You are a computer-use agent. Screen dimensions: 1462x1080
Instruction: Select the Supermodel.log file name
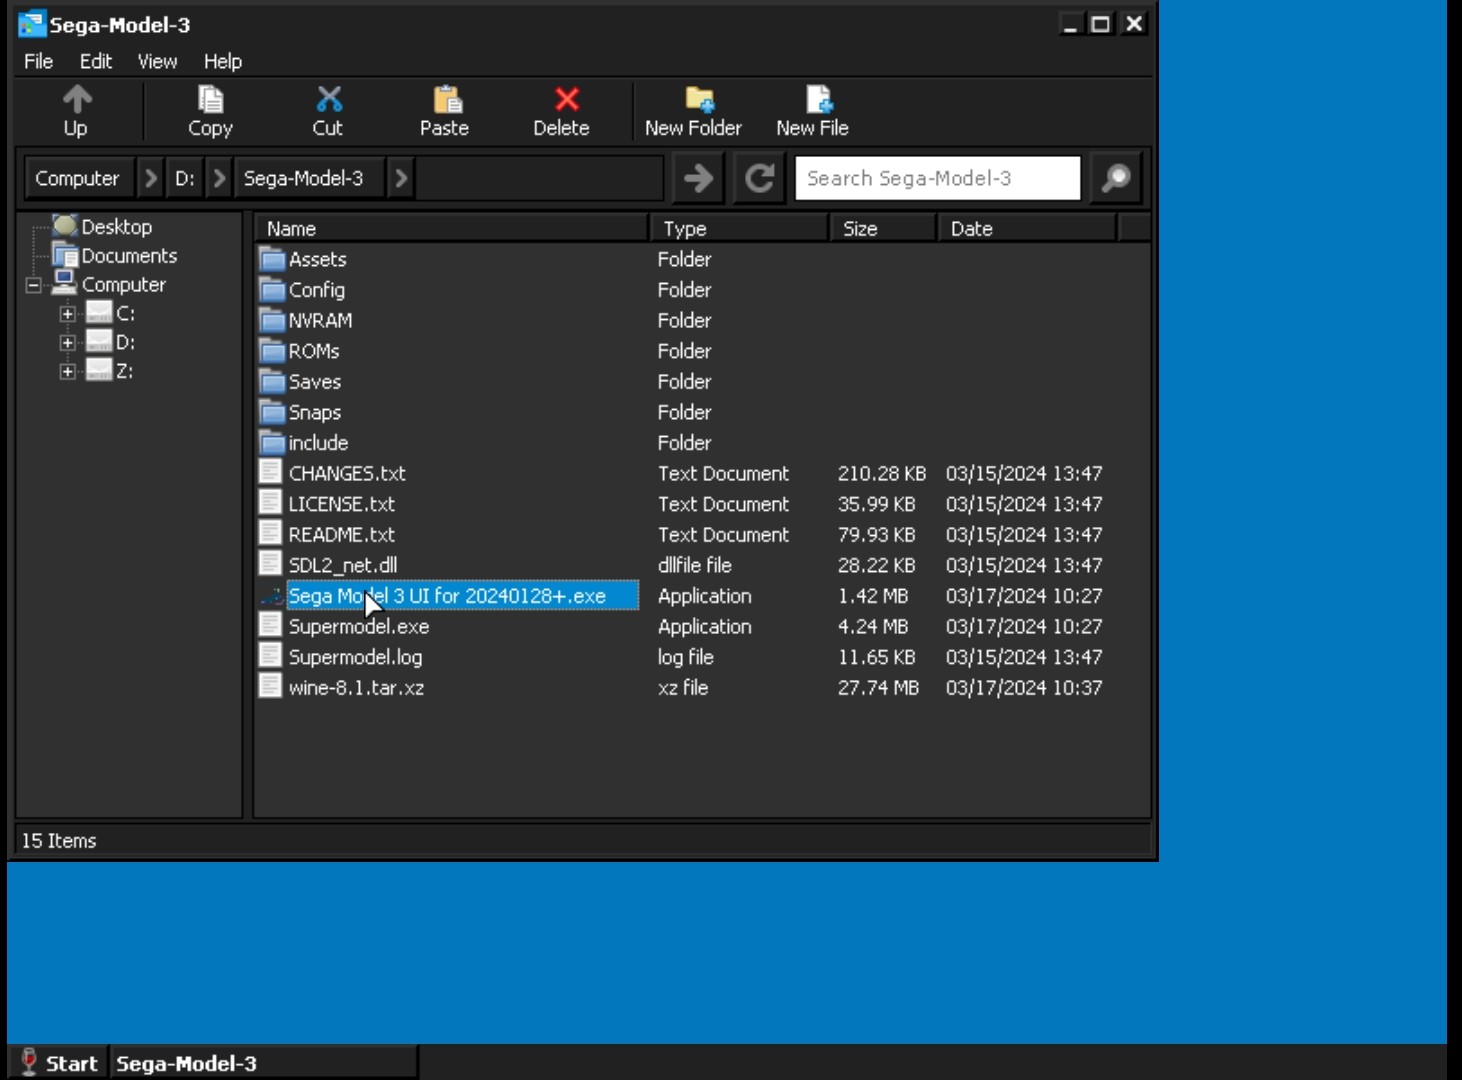[356, 657]
